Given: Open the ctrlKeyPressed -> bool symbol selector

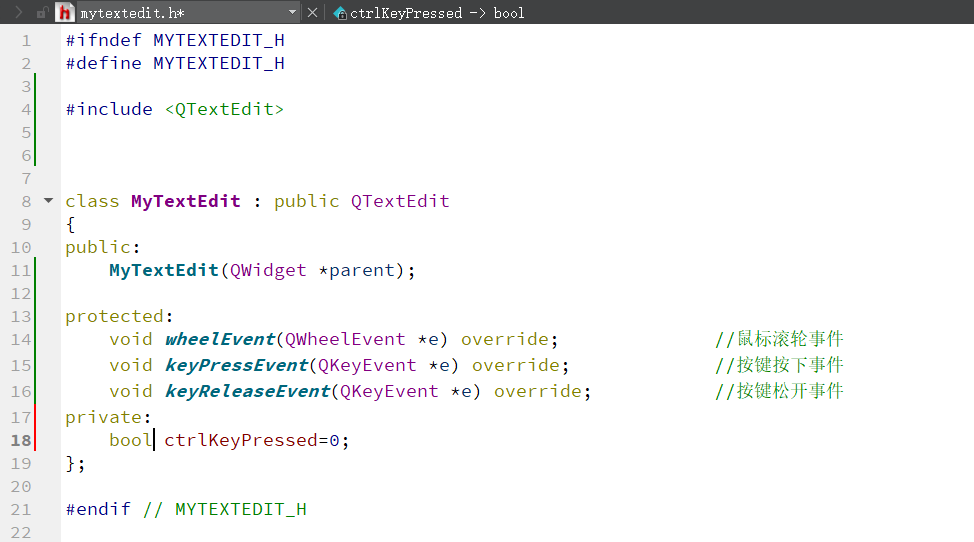Looking at the screenshot, I should click(x=437, y=13).
